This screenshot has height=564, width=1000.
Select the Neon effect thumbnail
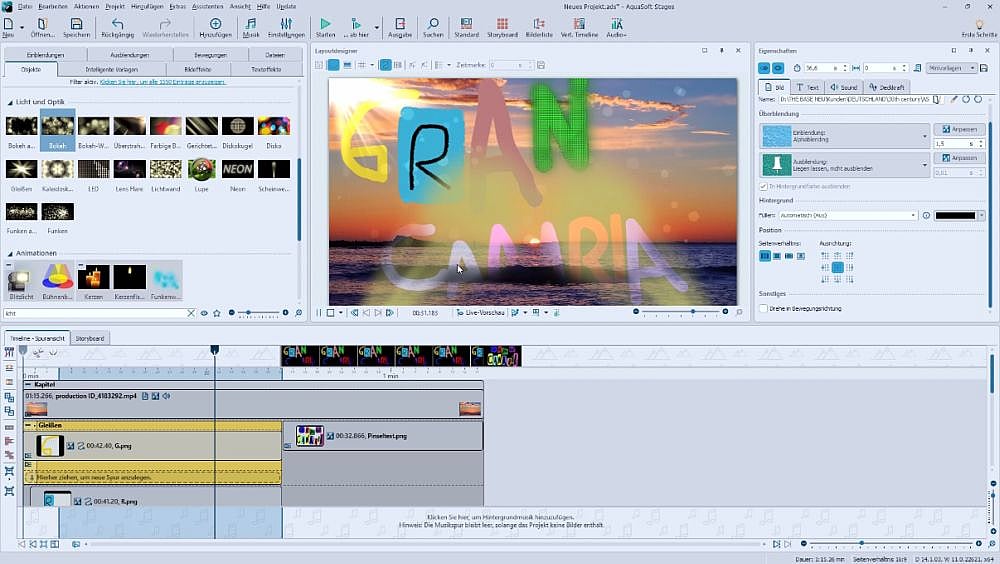click(237, 169)
